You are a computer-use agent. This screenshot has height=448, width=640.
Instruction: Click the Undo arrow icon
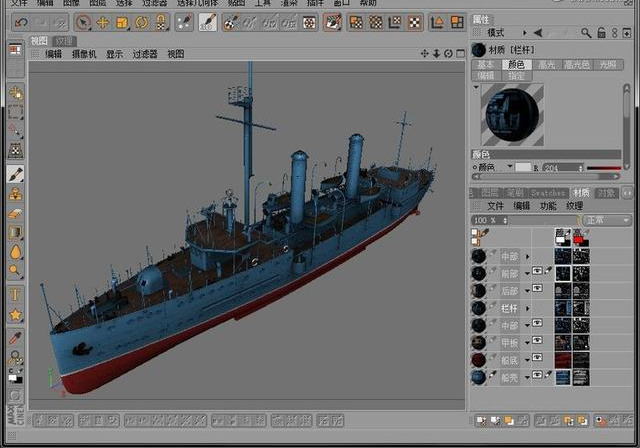tap(21, 22)
